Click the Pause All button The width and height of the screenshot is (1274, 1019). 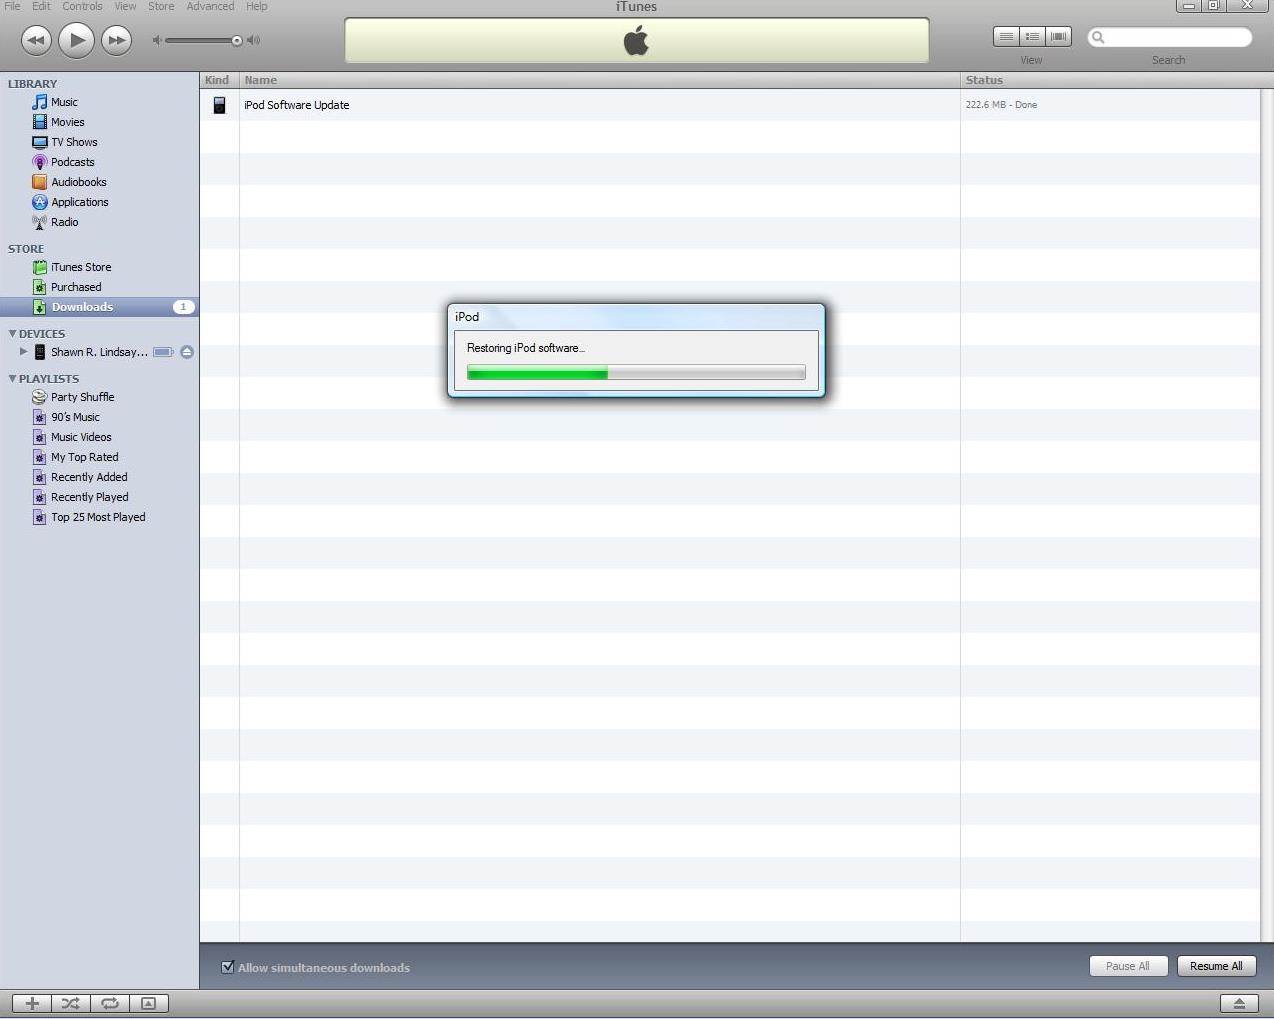(x=1128, y=966)
